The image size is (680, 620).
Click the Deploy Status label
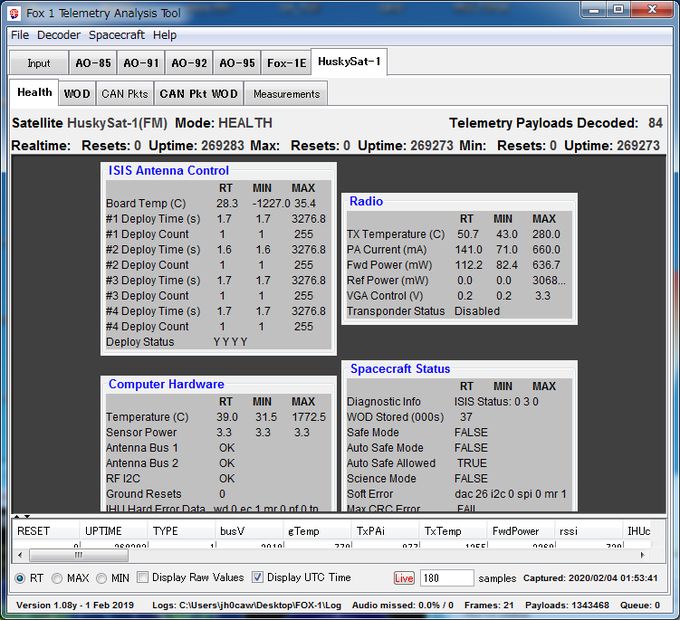click(140, 342)
